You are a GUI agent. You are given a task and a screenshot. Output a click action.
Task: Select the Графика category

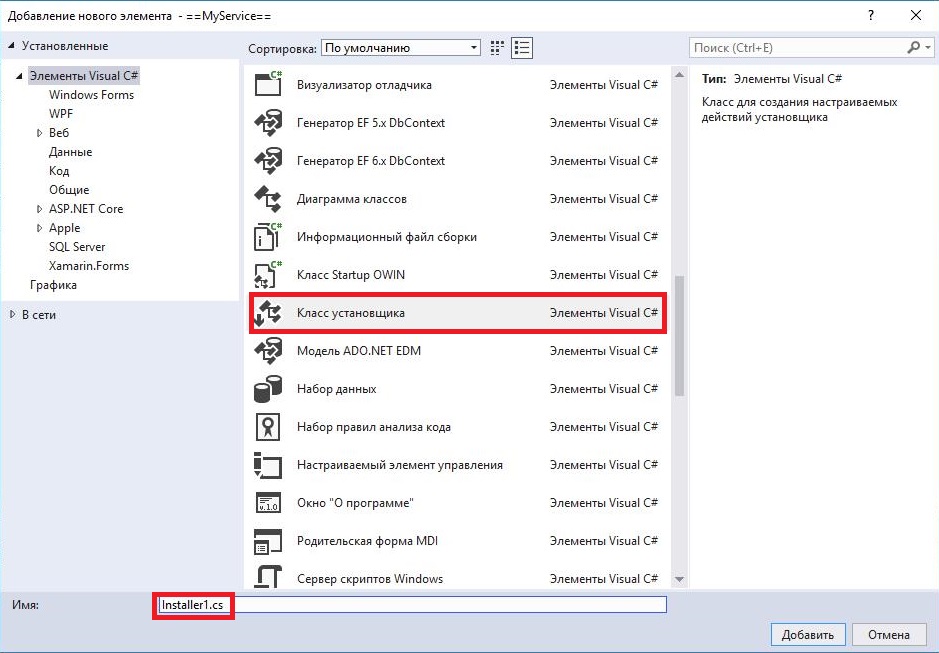coord(53,285)
